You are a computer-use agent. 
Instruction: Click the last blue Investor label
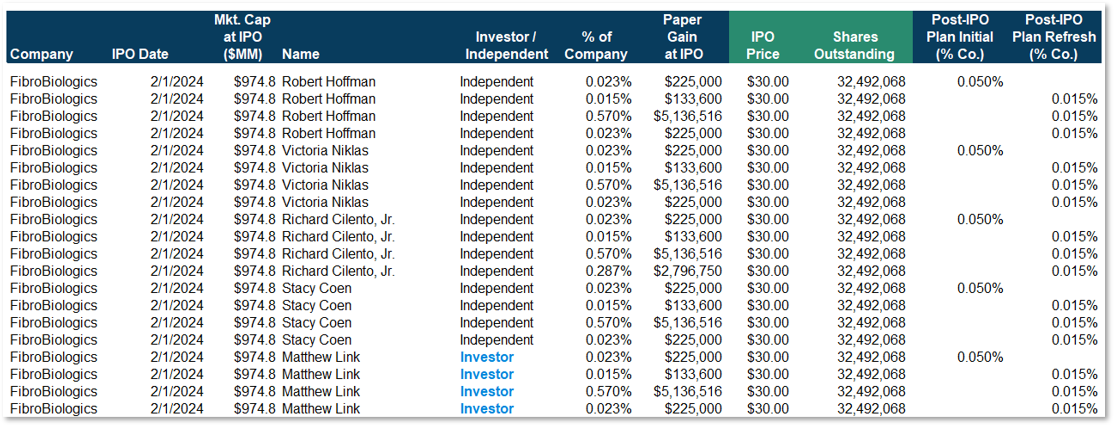coord(487,408)
